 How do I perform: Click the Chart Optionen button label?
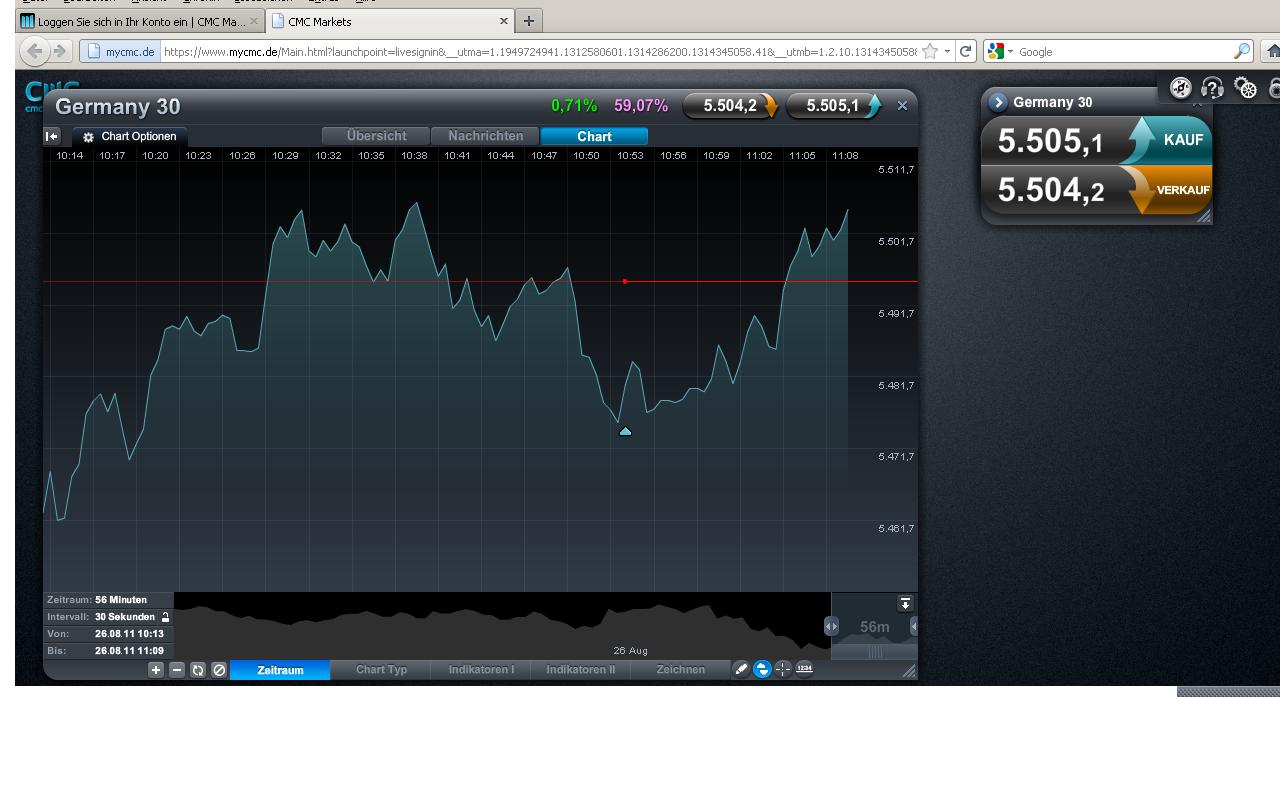pos(138,137)
